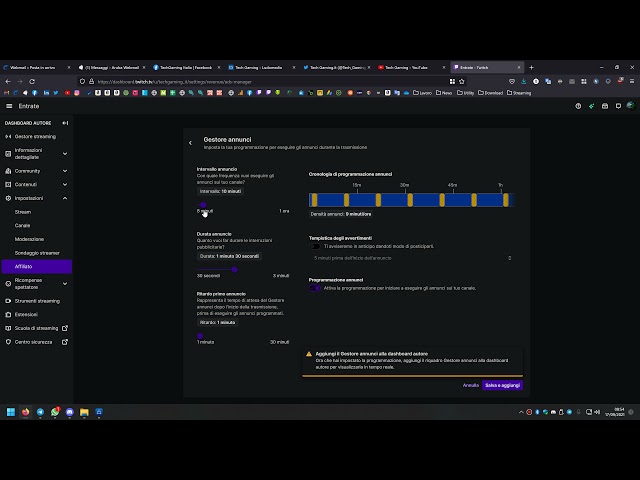The width and height of the screenshot is (640, 480).
Task: Open the Windows Start menu
Action: click(x=11, y=412)
